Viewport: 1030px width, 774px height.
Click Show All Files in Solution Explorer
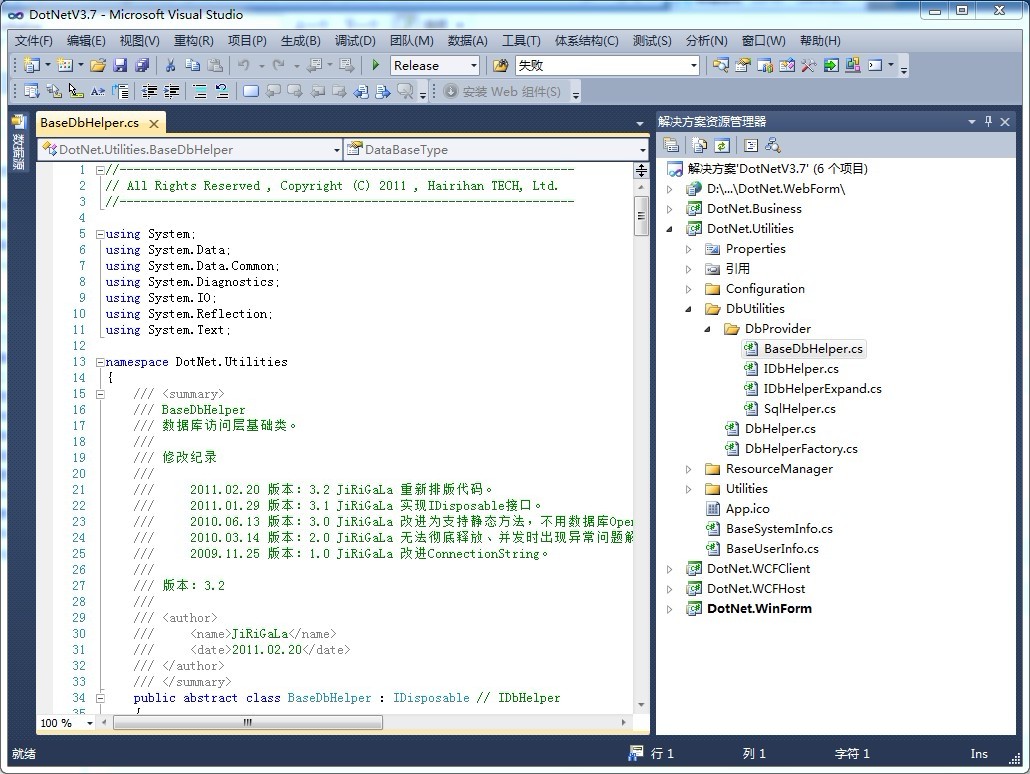(700, 145)
